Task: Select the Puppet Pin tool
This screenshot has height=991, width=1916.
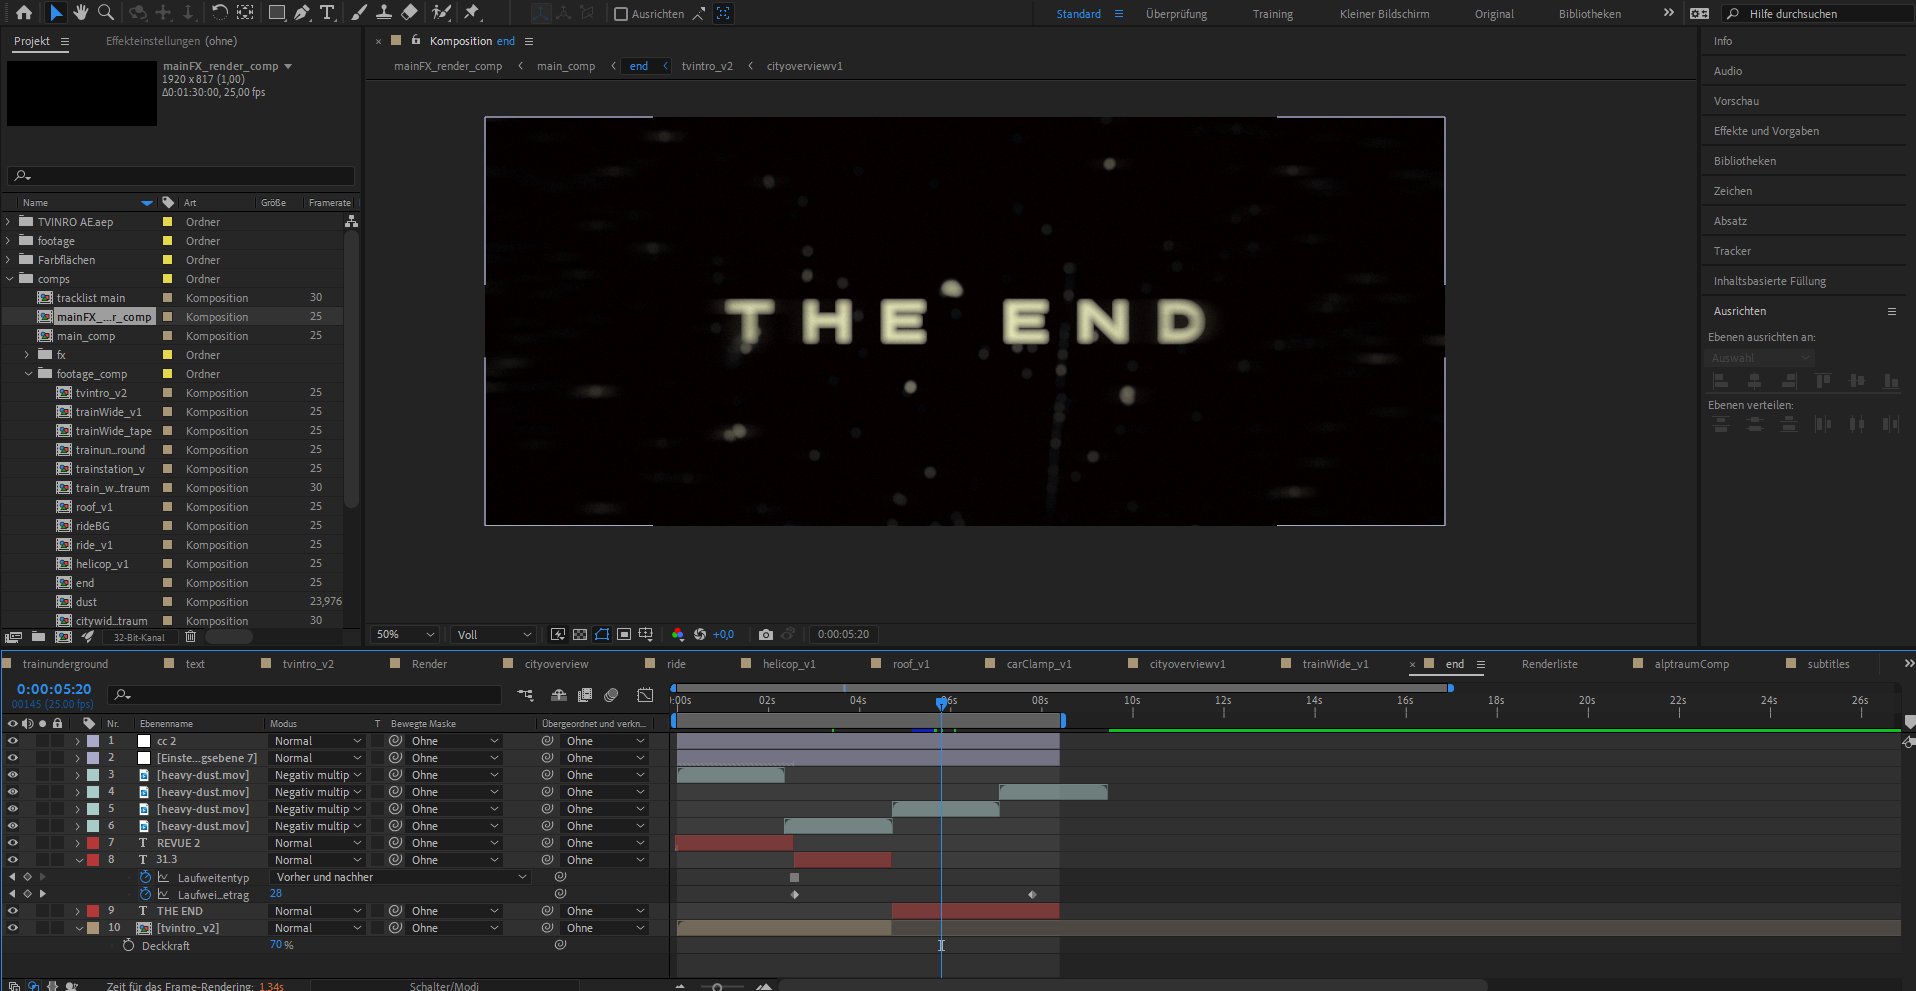Action: 472,13
